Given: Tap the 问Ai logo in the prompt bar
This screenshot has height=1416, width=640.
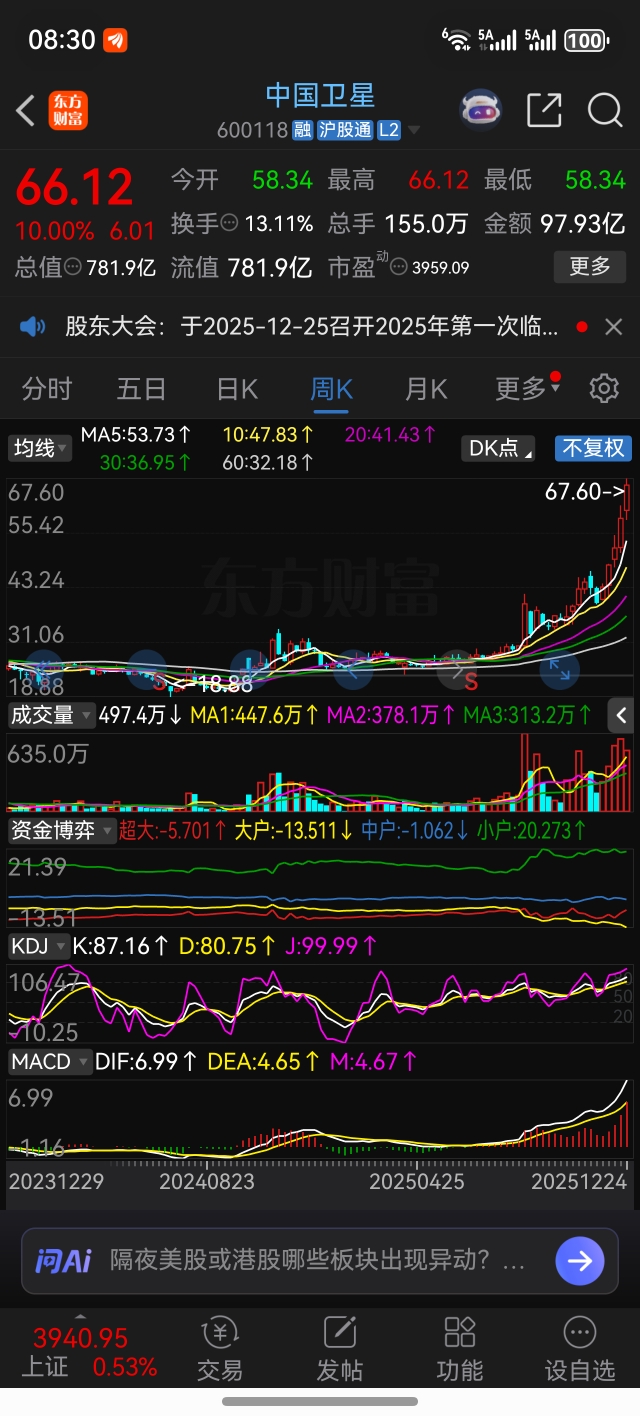Looking at the screenshot, I should click(63, 1261).
